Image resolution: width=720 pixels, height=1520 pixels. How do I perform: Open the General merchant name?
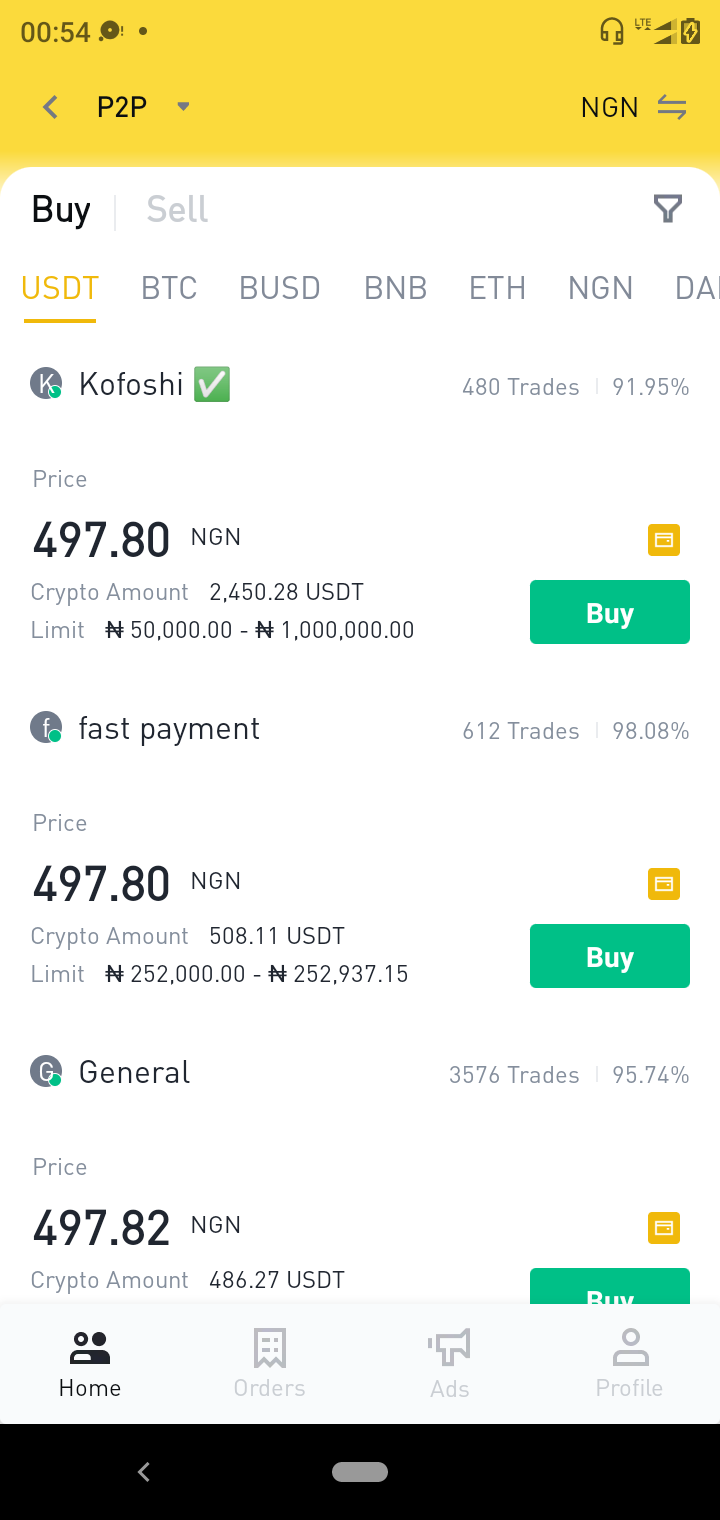click(134, 1072)
